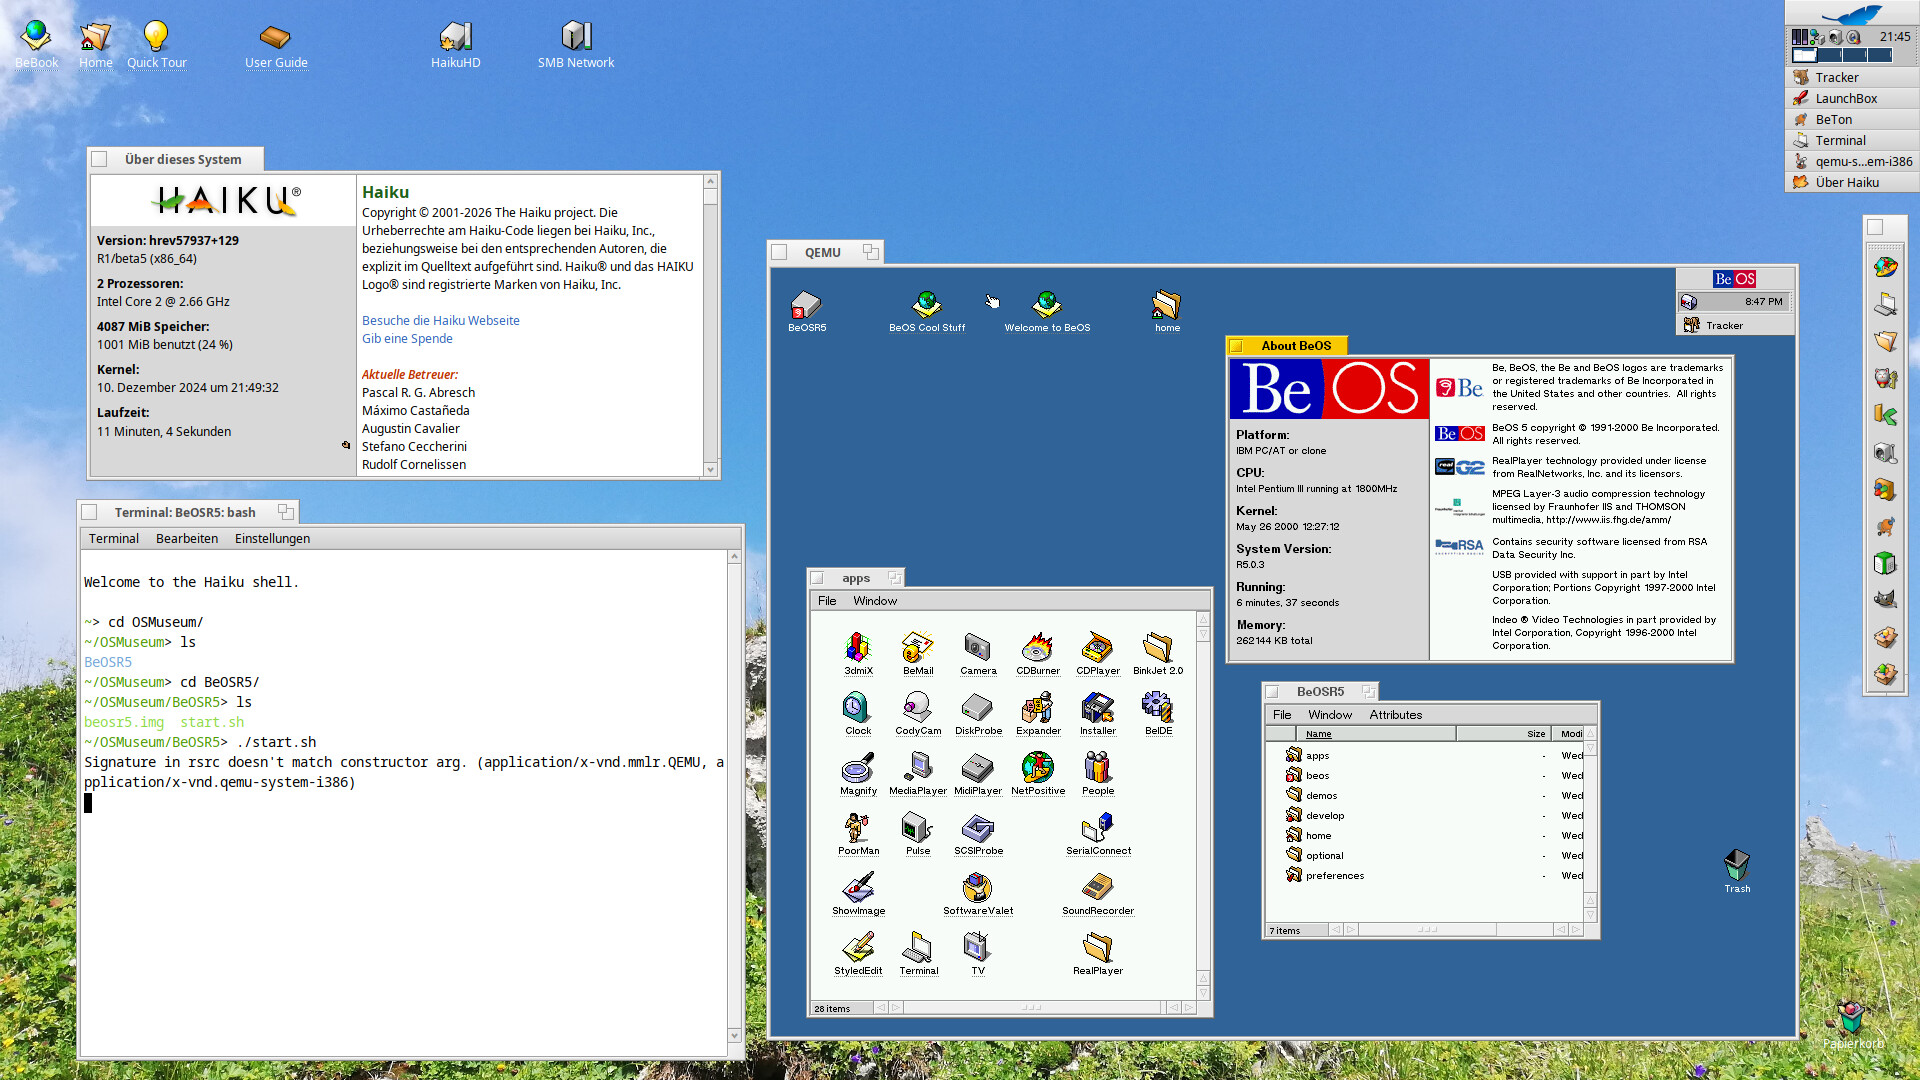
Task: Open the File menu in apps window
Action: click(827, 601)
